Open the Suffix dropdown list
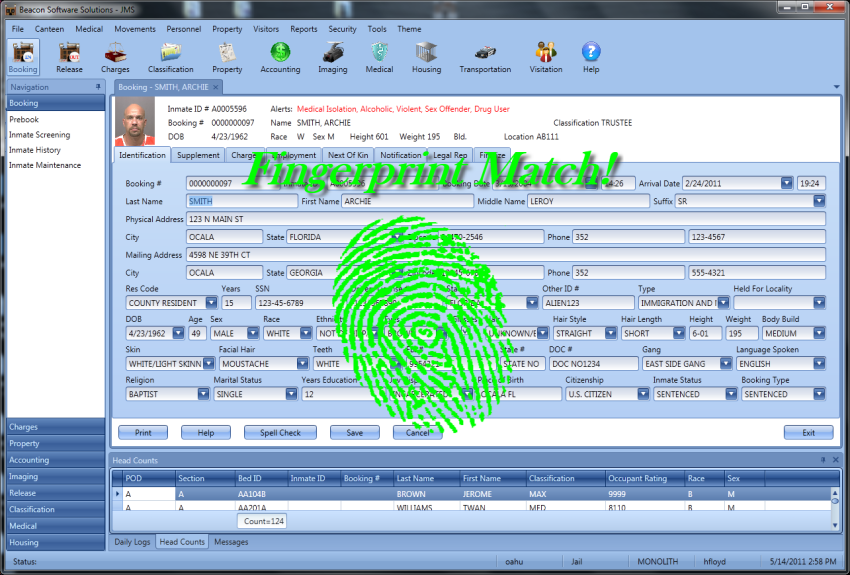 point(818,201)
